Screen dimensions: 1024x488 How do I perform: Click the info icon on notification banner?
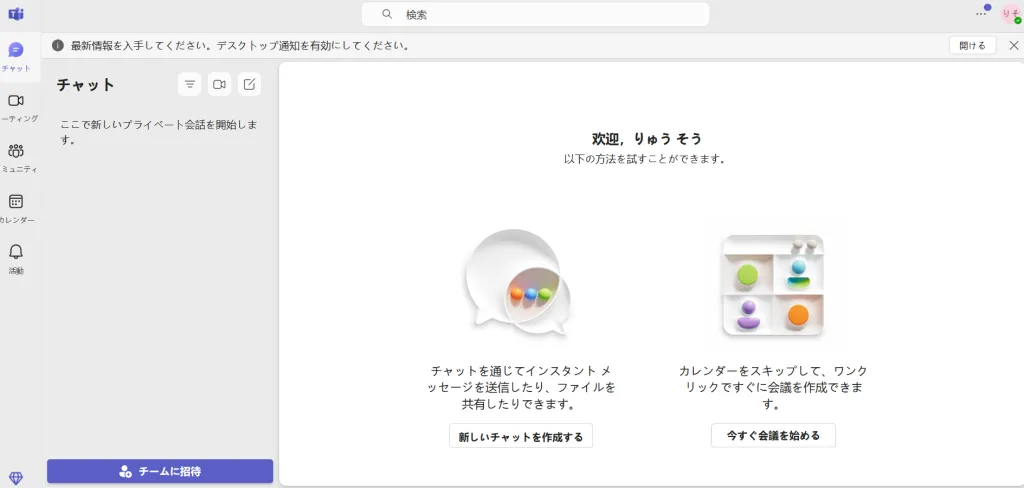(x=58, y=45)
